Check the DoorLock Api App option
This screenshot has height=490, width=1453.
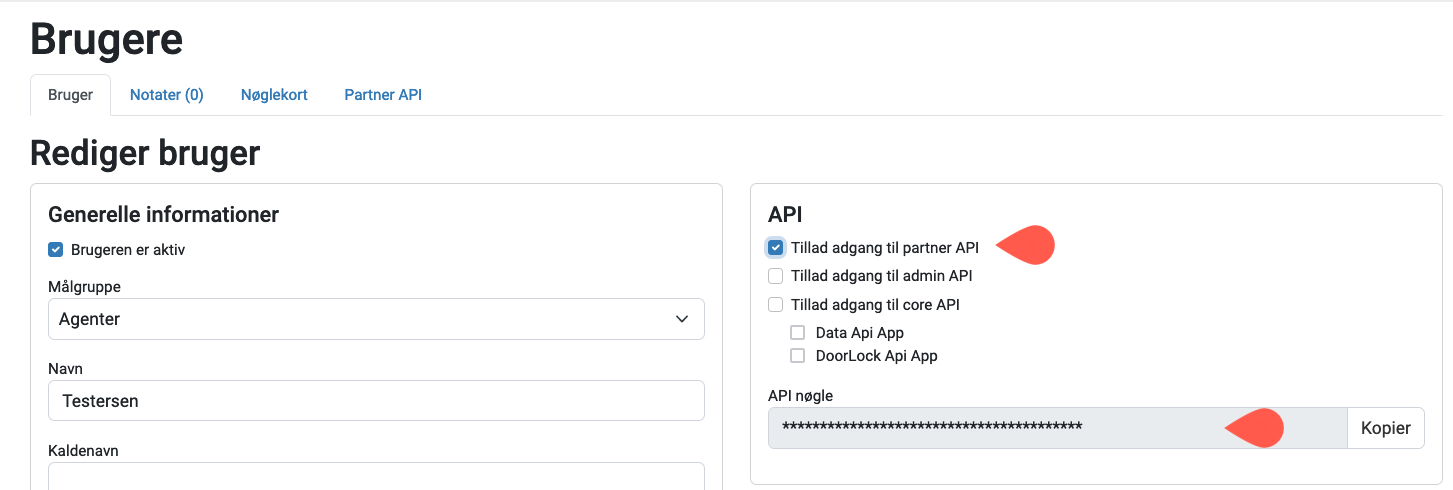[x=798, y=355]
